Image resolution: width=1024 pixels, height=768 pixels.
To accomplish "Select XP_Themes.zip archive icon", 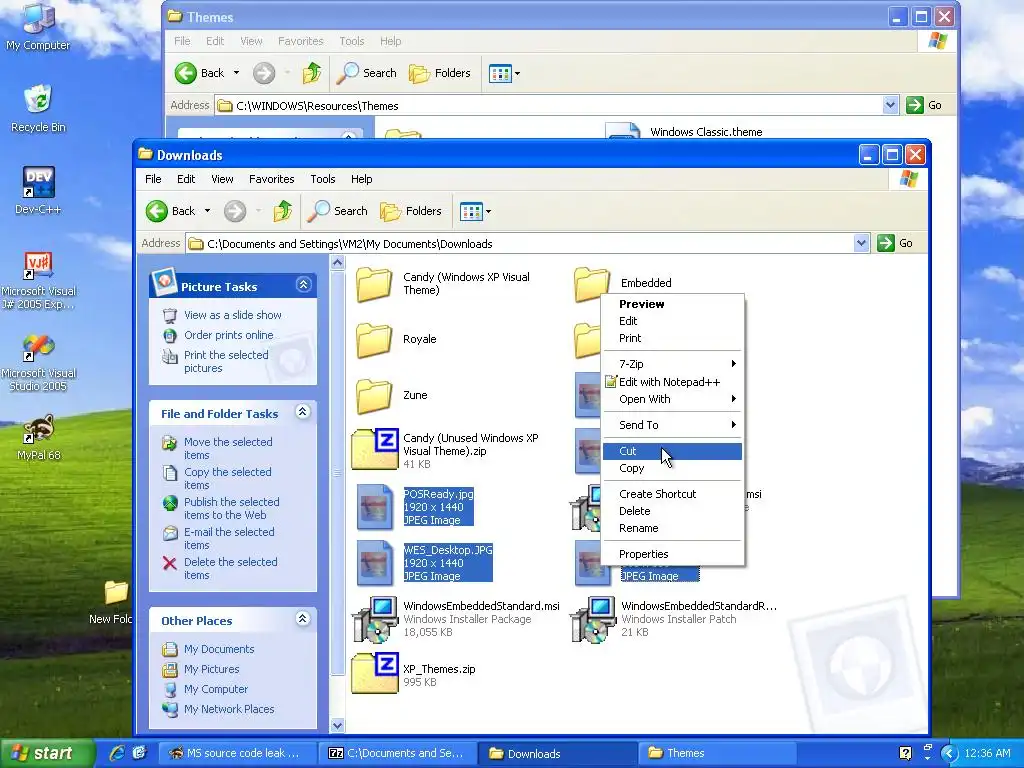I will pyautogui.click(x=374, y=673).
